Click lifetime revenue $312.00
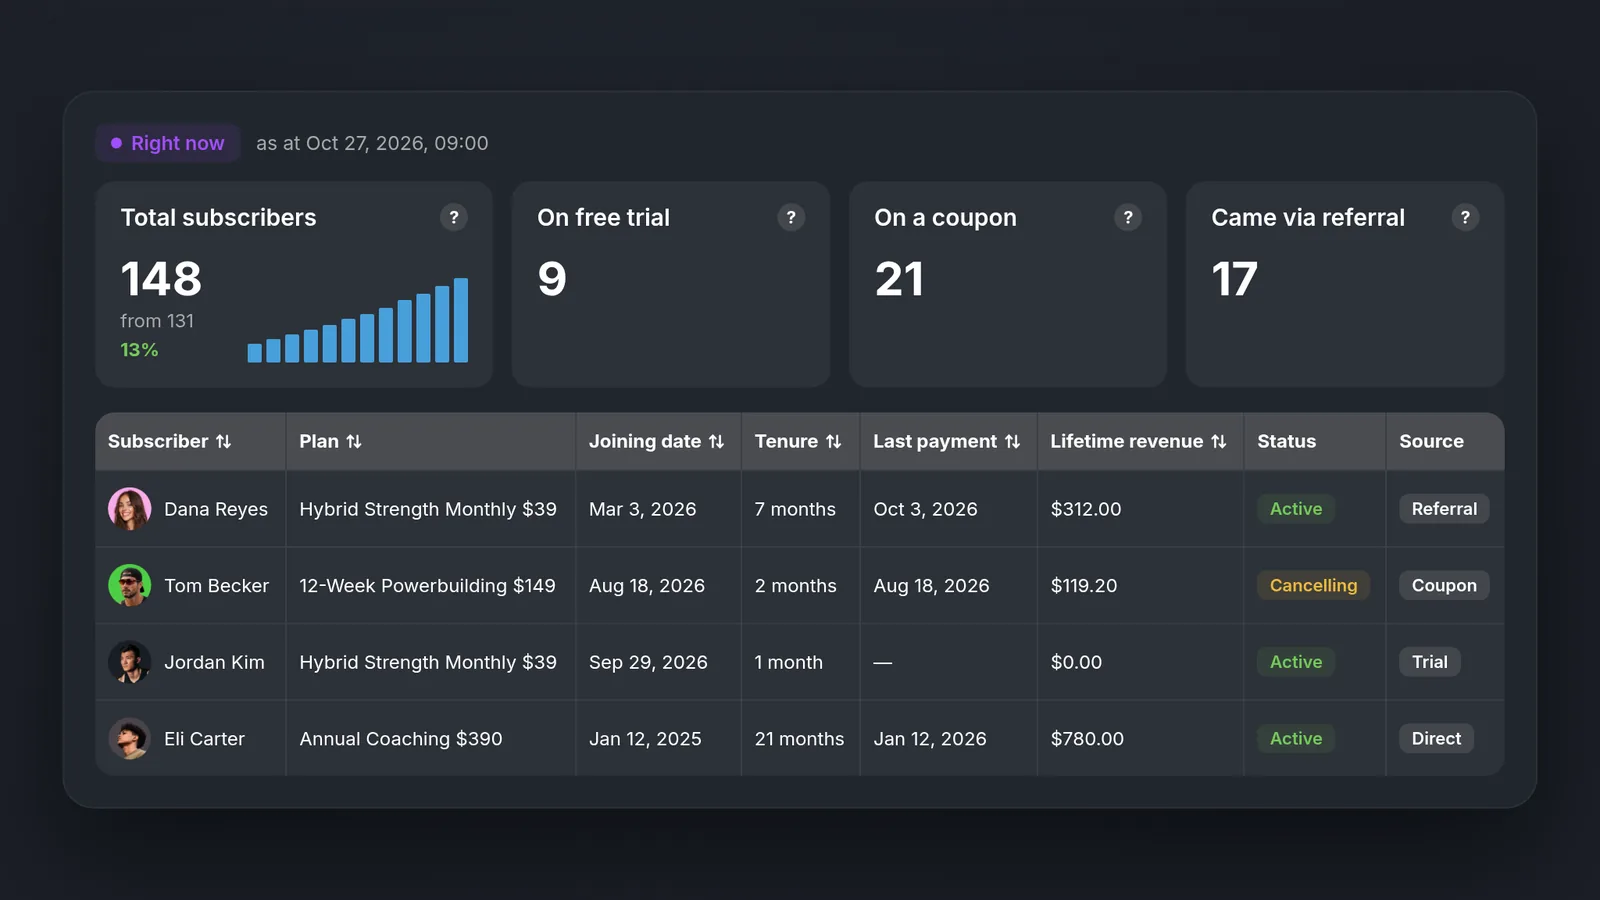1600x900 pixels. [1086, 509]
